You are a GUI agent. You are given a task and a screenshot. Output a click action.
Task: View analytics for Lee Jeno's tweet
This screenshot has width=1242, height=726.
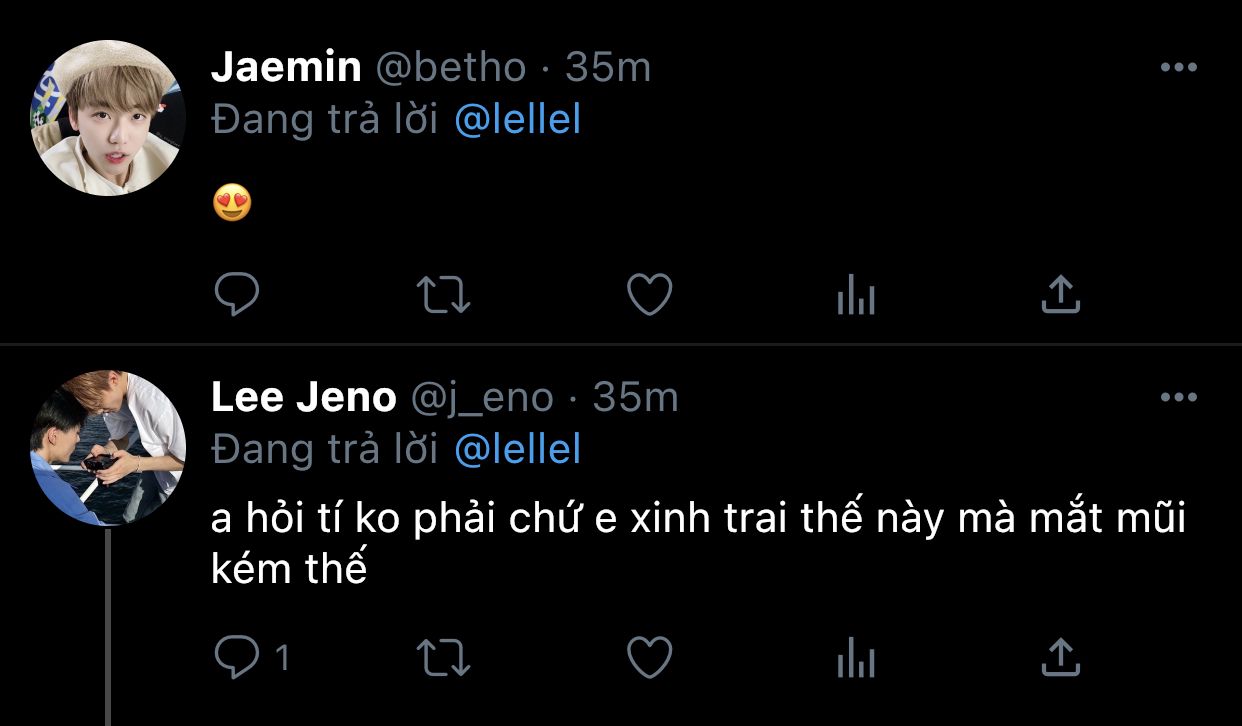point(856,658)
